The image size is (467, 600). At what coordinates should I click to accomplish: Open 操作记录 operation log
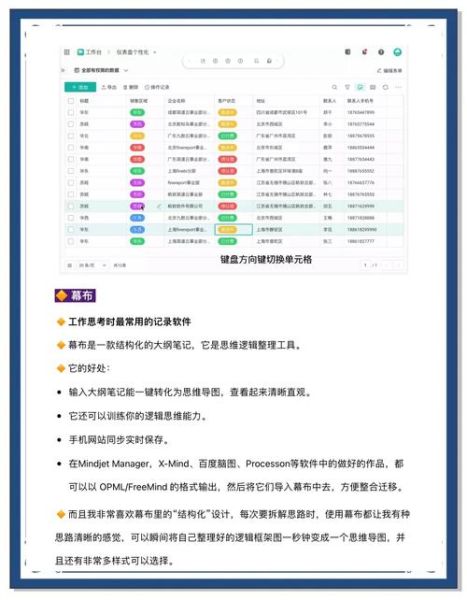point(157,87)
